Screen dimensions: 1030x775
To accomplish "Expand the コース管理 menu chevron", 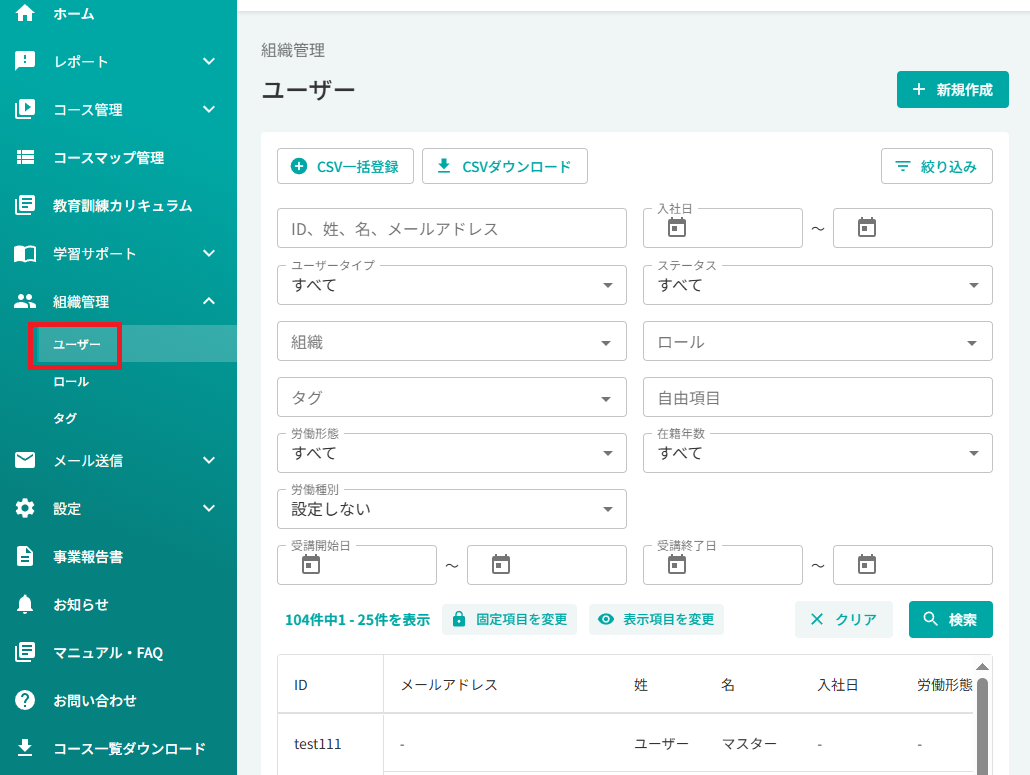I will click(x=209, y=109).
